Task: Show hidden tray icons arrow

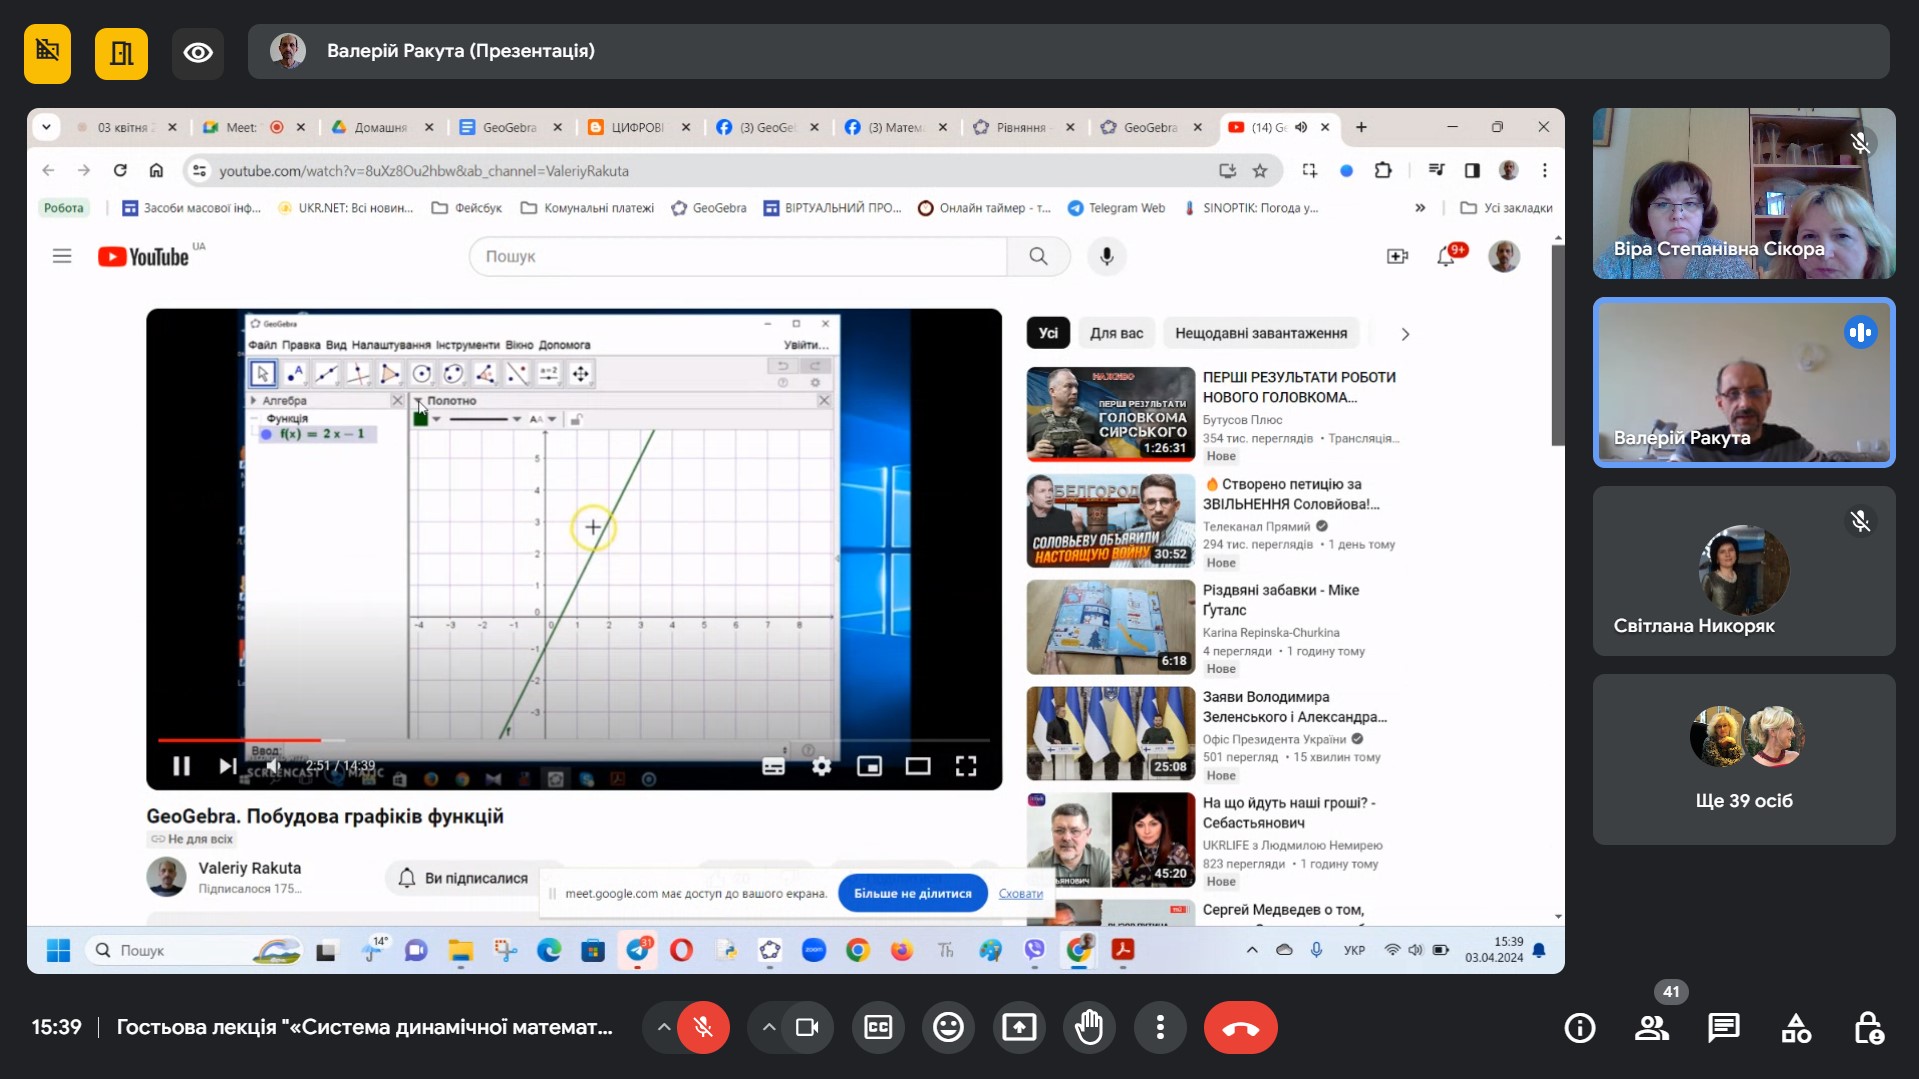Action: pos(1251,950)
